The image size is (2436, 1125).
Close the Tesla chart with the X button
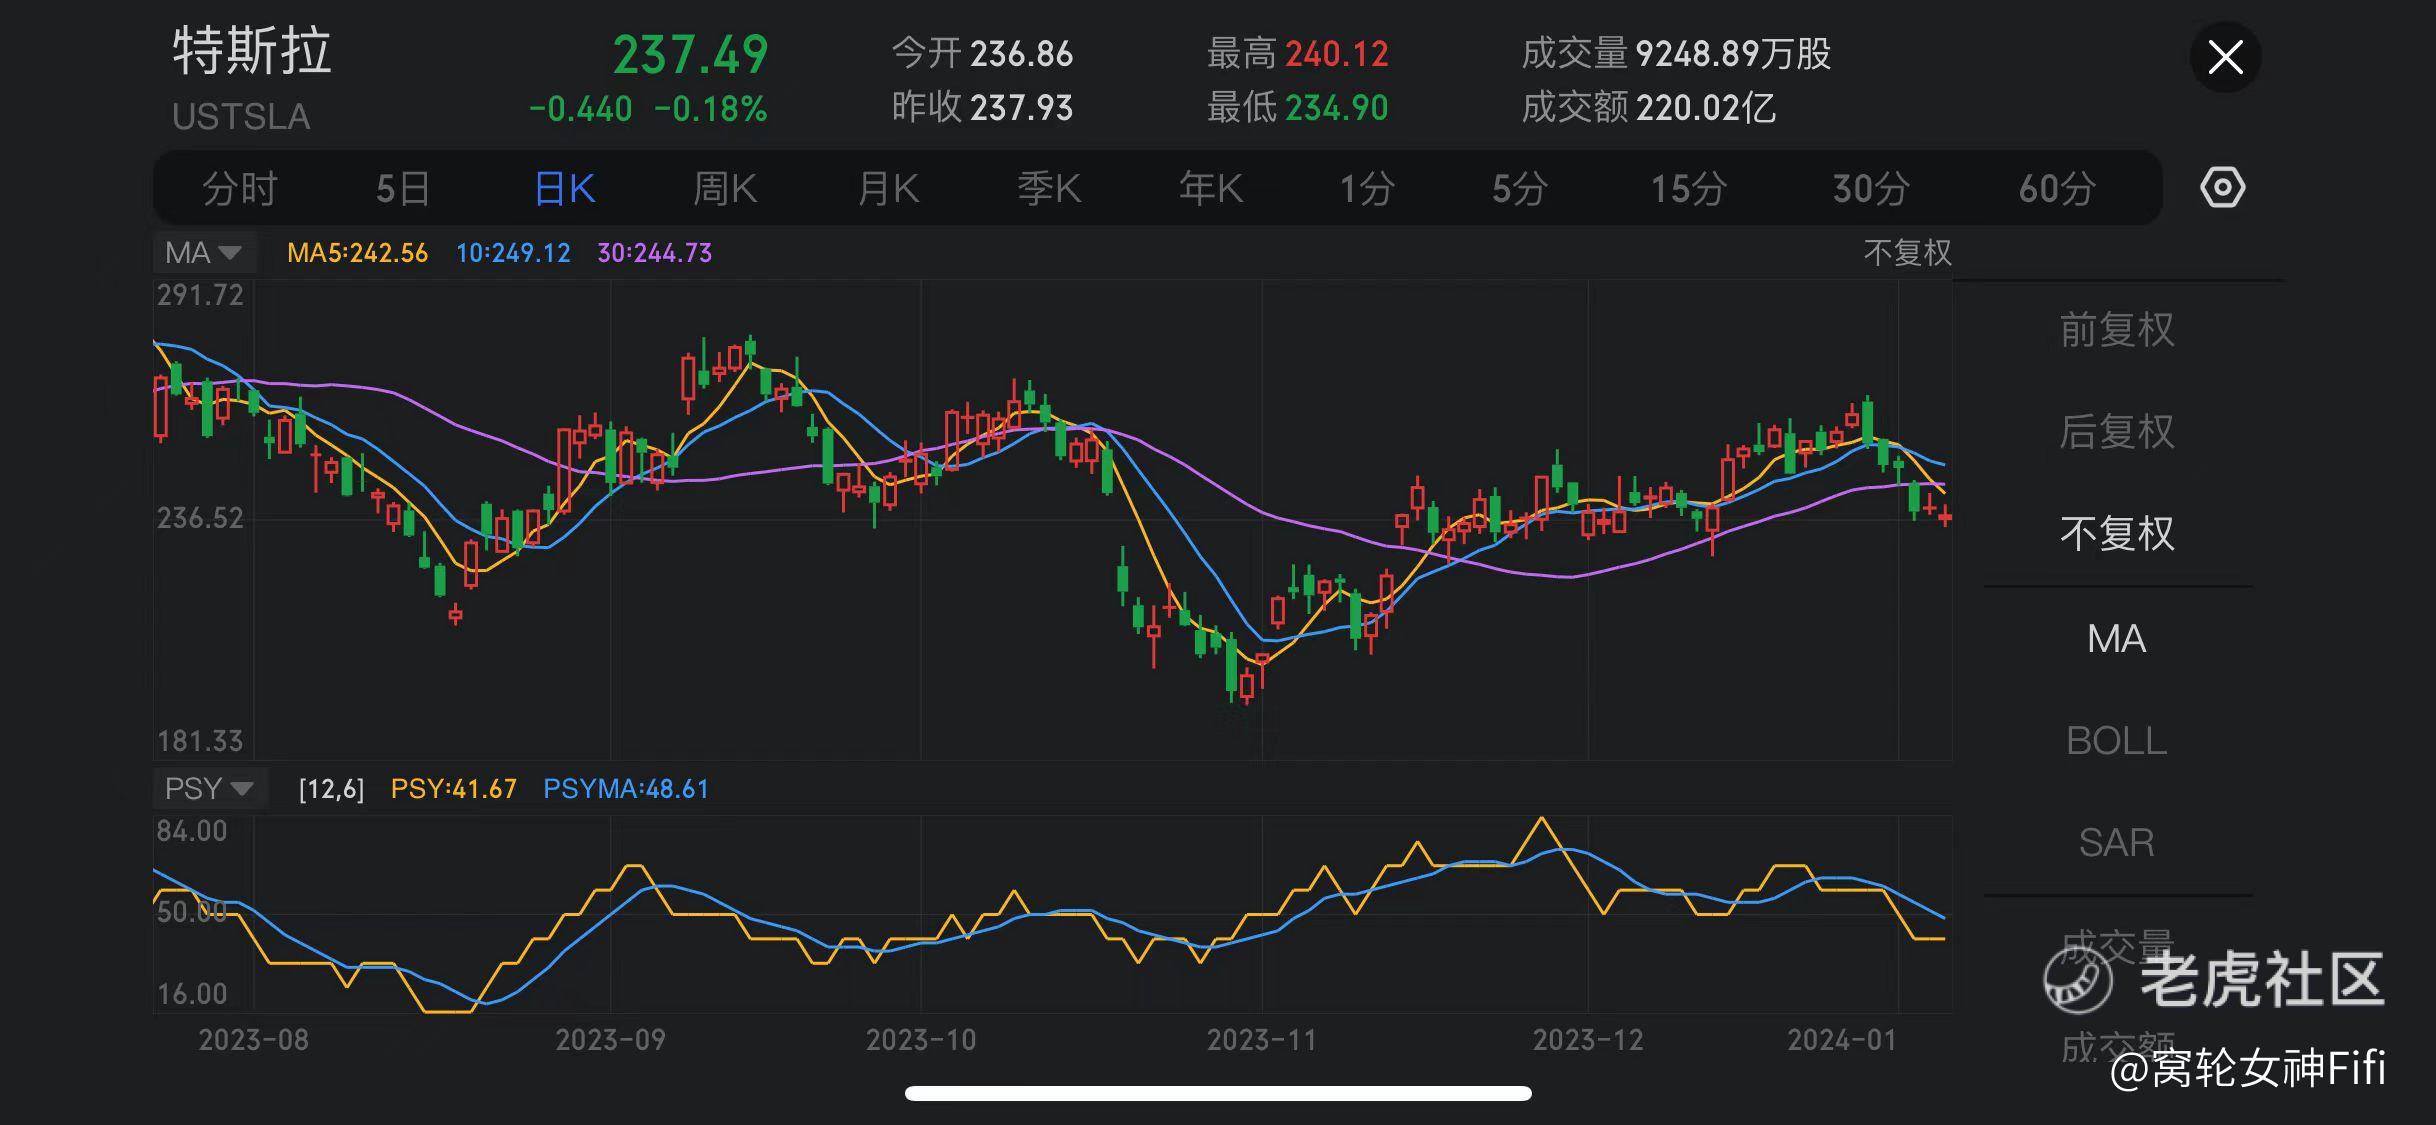click(x=2225, y=57)
